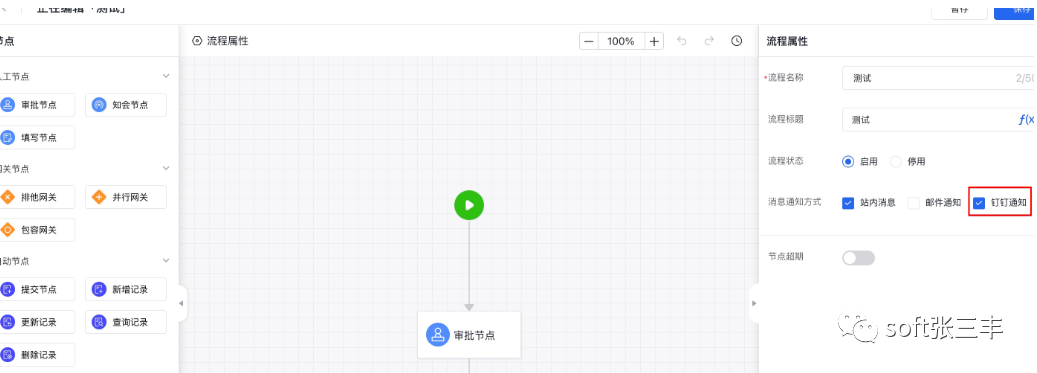Pick the 排他网关 gateway icon
Image resolution: width=1037 pixels, height=373 pixels.
point(7,196)
